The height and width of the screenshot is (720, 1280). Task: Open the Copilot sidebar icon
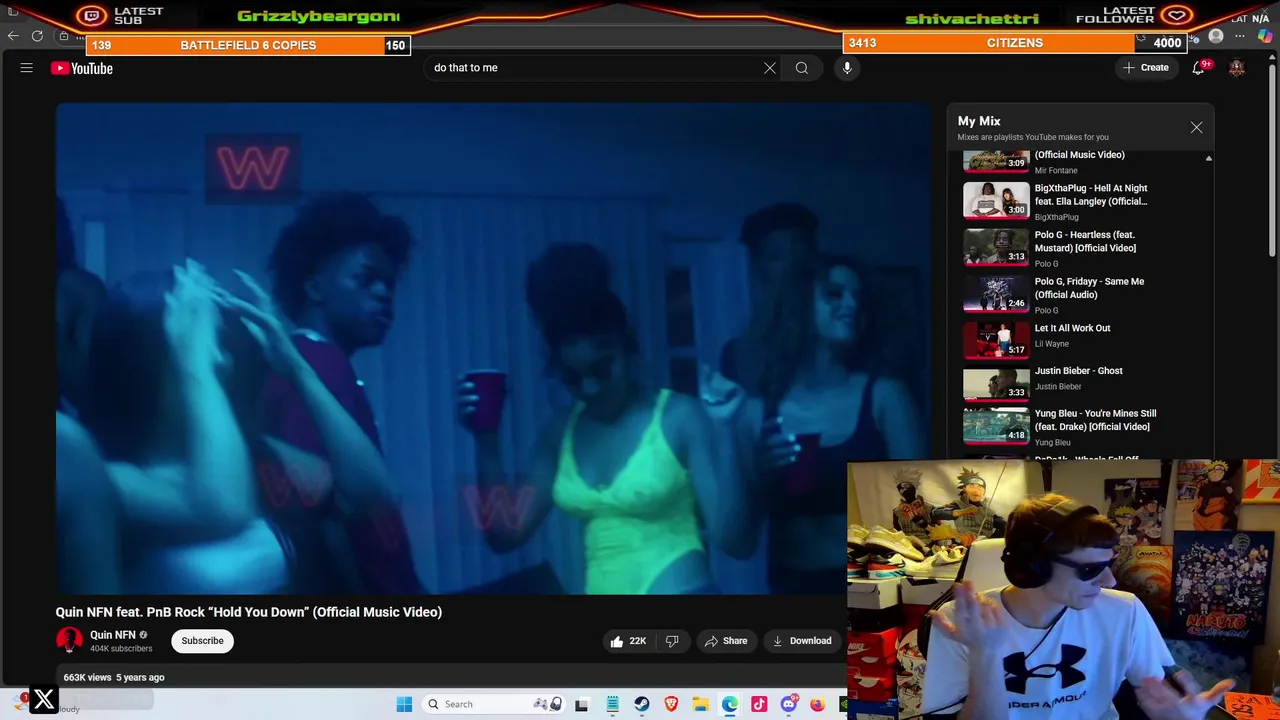(1265, 37)
